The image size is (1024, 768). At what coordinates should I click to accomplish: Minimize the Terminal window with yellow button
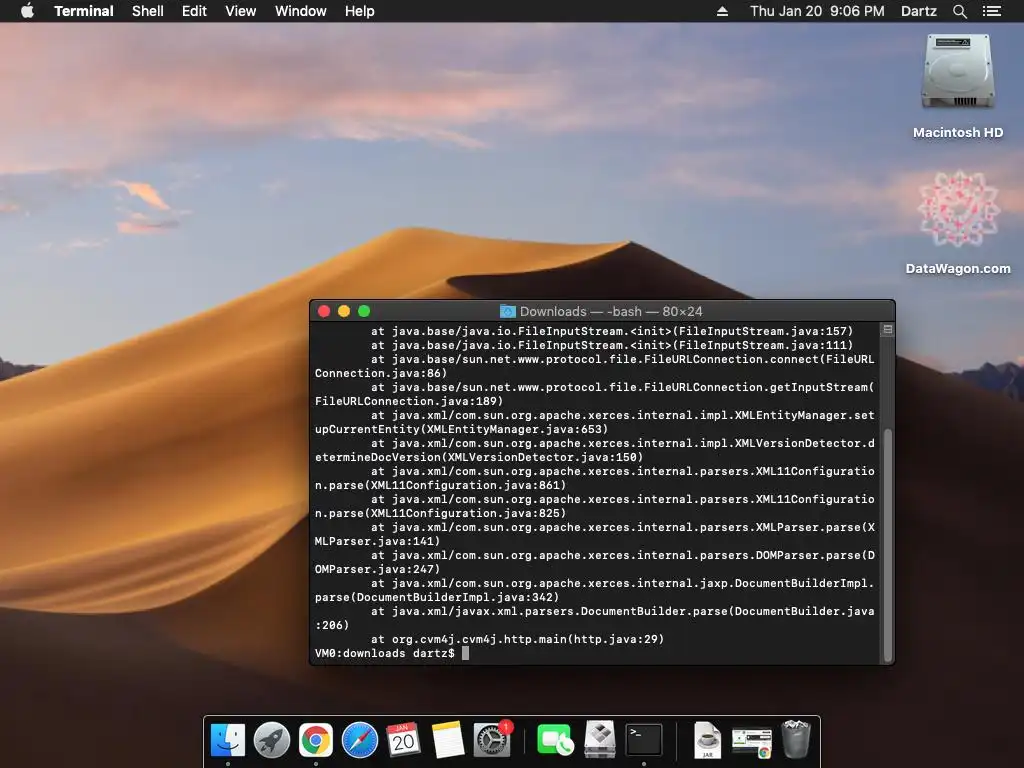[344, 312]
